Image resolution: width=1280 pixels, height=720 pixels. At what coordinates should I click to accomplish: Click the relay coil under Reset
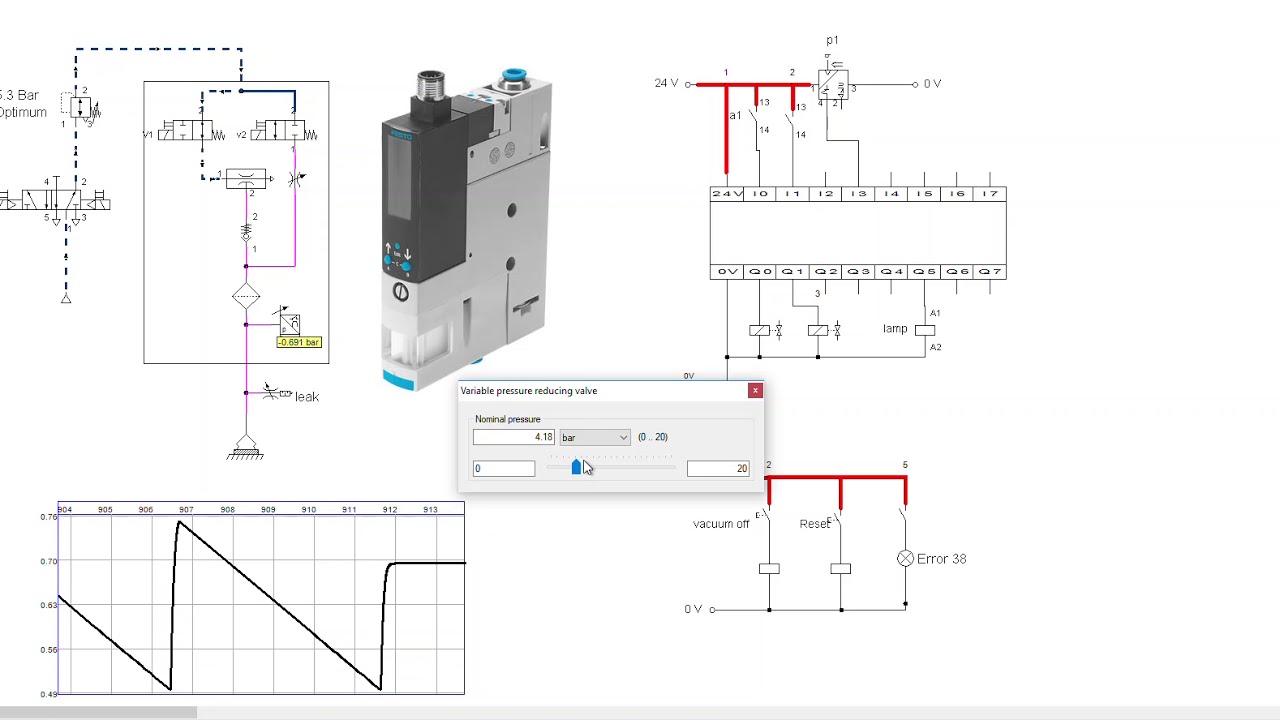[x=840, y=569]
